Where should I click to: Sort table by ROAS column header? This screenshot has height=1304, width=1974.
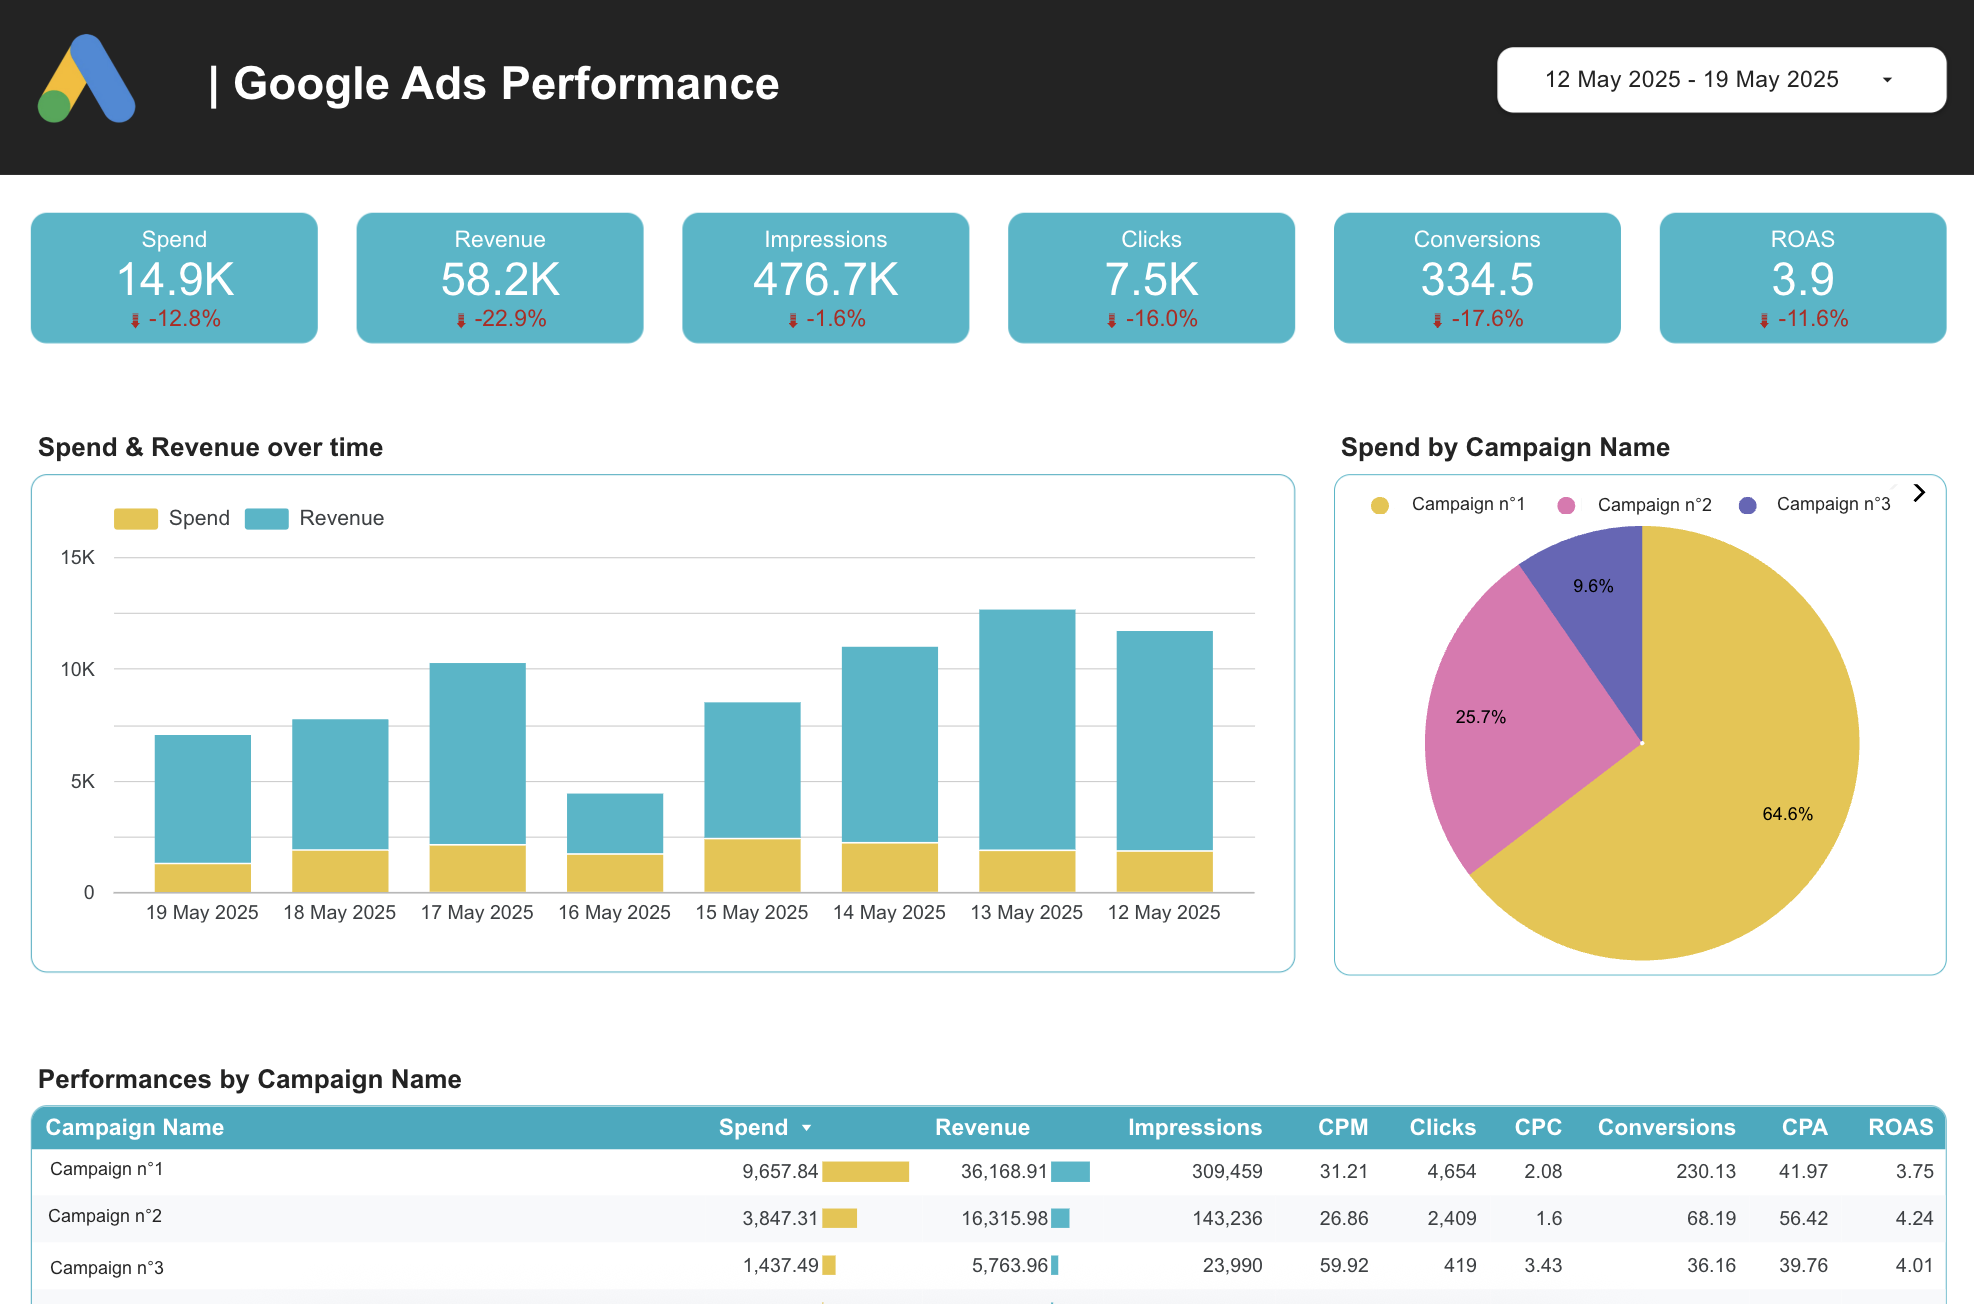[1899, 1128]
